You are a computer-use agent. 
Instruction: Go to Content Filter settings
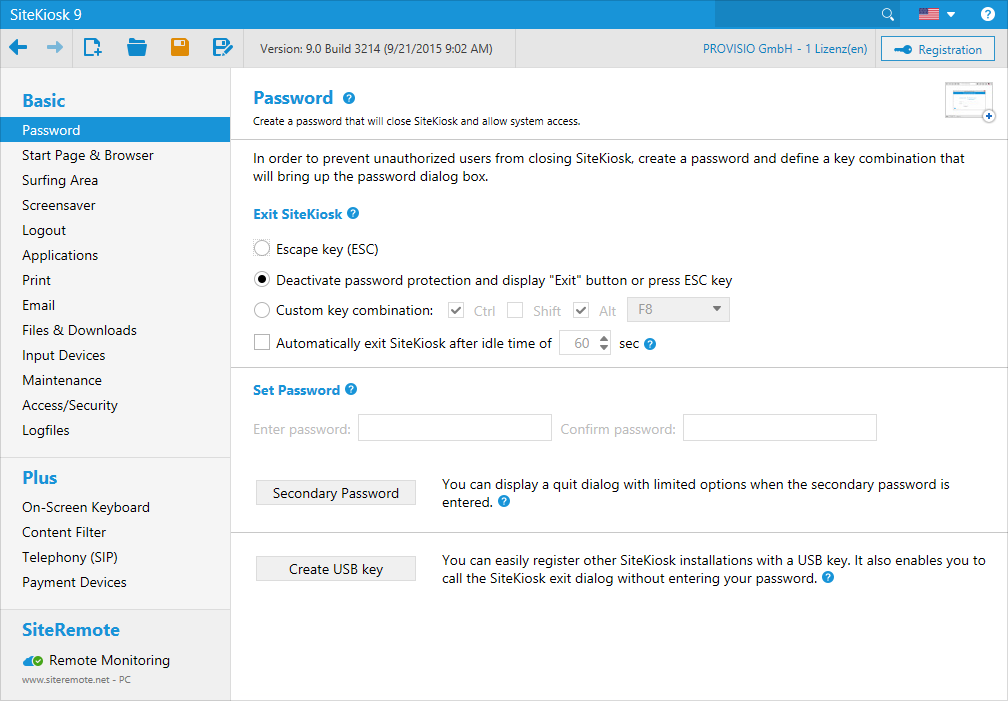point(64,532)
